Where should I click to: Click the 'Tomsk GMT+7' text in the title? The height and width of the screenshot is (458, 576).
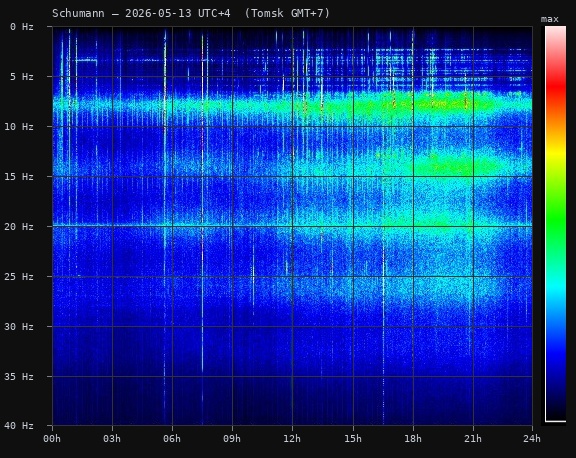[x=287, y=14]
